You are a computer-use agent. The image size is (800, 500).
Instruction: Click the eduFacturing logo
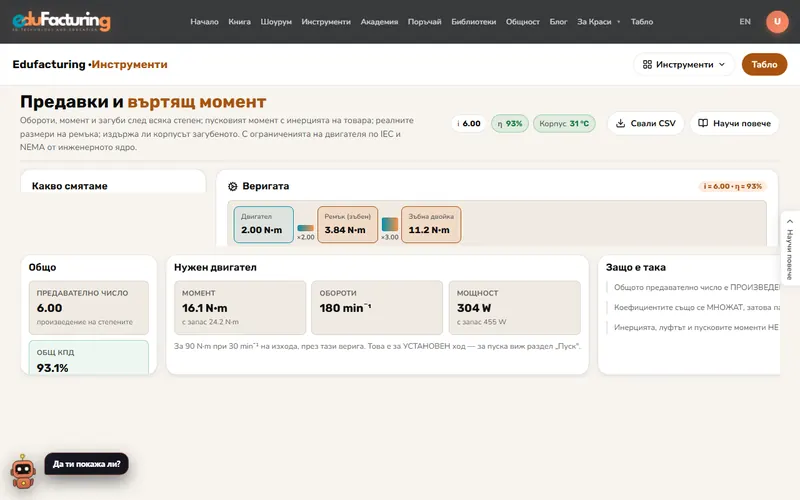click(x=61, y=21)
